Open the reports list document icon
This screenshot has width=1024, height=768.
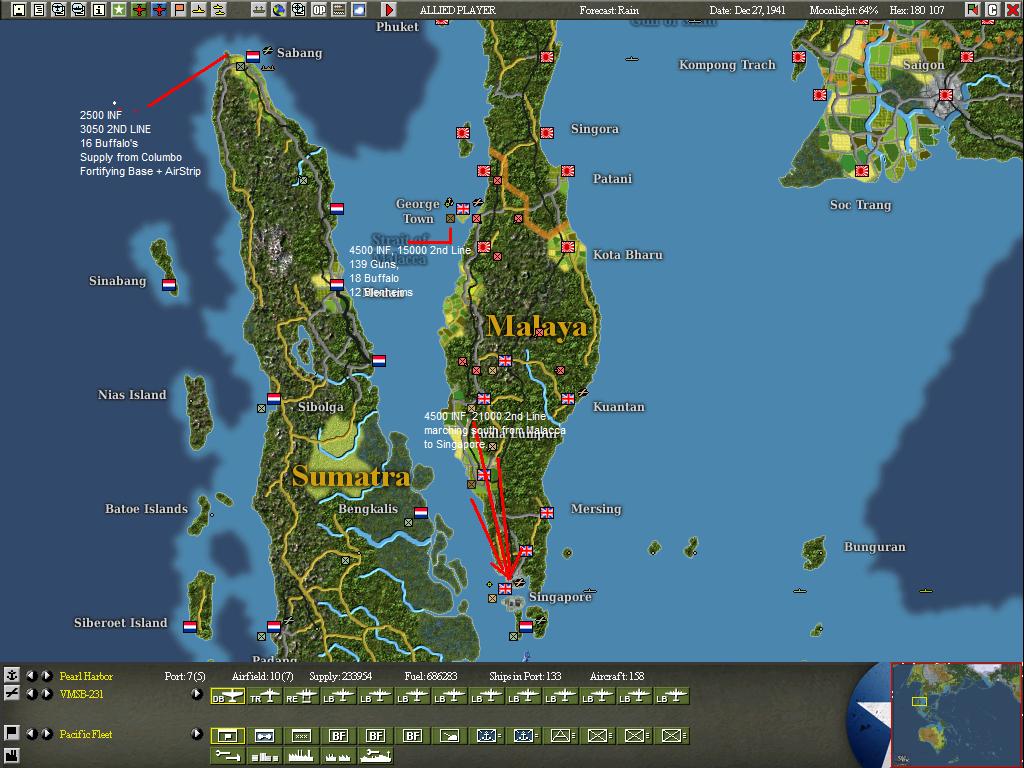tap(39, 10)
